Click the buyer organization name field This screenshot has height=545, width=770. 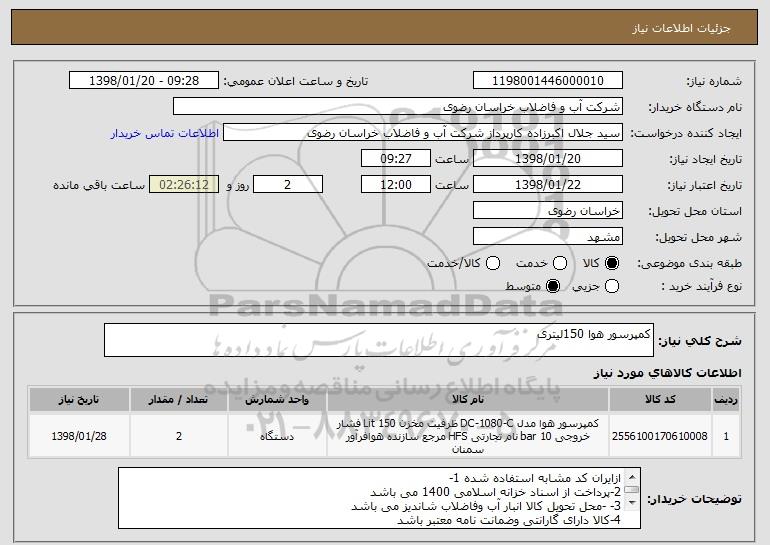tap(398, 107)
